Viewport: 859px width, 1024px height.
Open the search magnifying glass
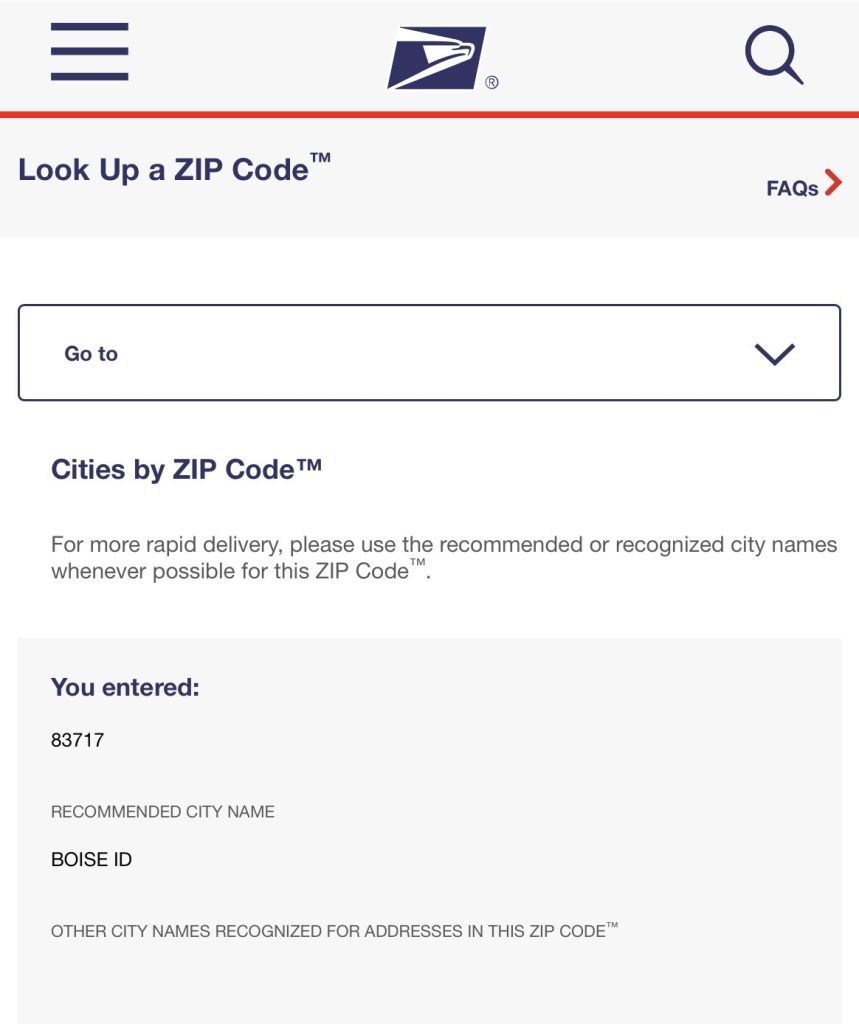click(771, 54)
